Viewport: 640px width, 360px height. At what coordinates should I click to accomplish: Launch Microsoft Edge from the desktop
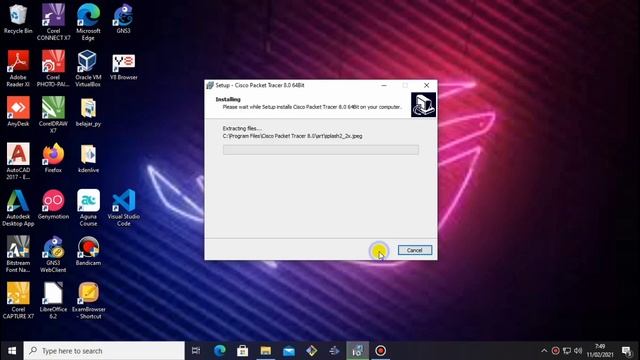(88, 22)
